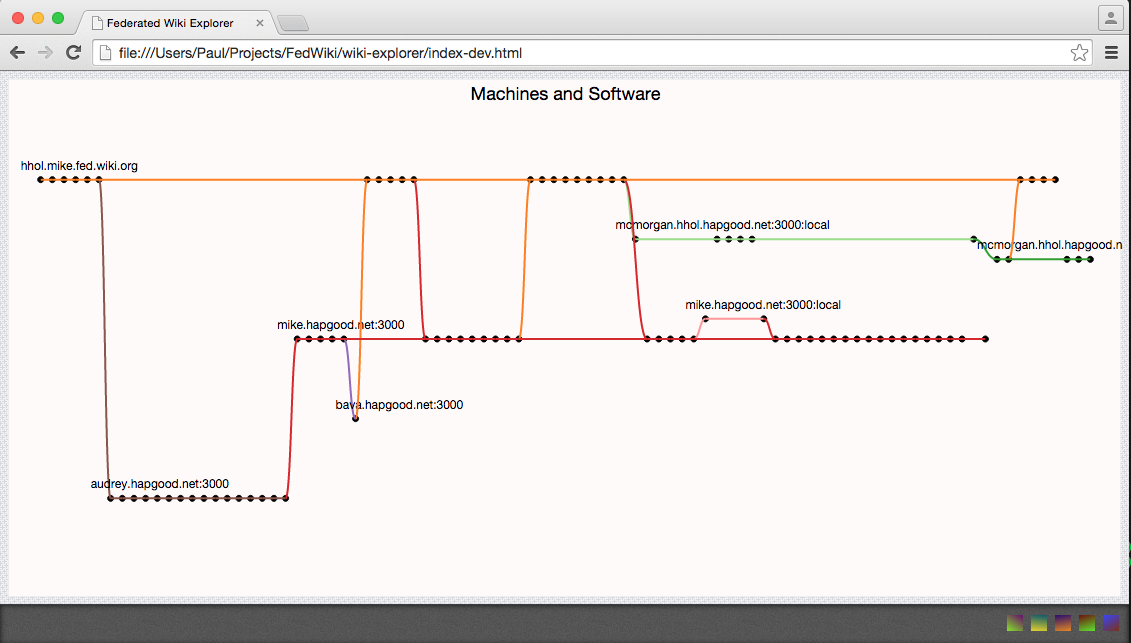Click the audrey.hapgood.net:3000 label
Viewport: 1131px width, 643px height.
159,484
